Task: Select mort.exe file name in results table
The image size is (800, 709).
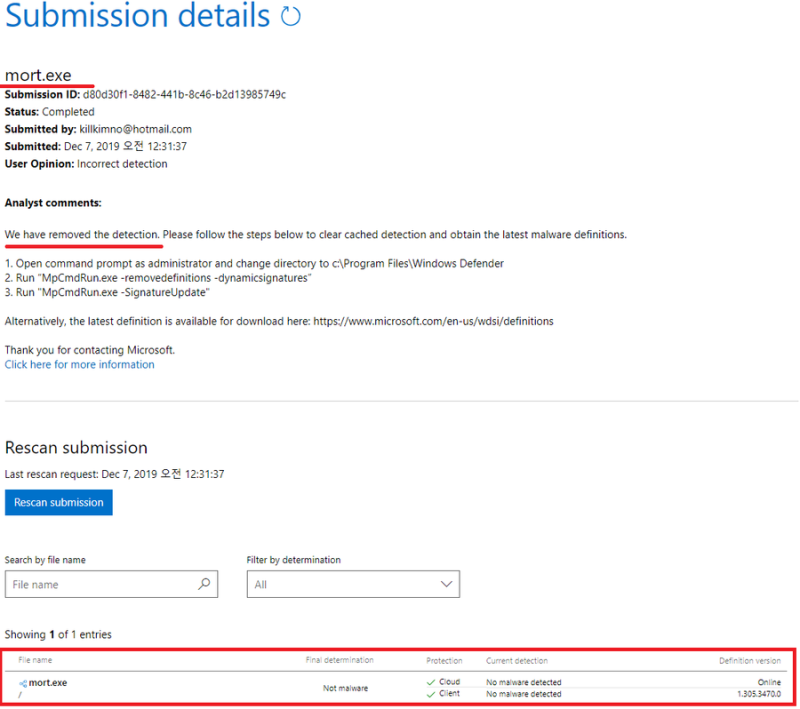Action: pos(48,683)
